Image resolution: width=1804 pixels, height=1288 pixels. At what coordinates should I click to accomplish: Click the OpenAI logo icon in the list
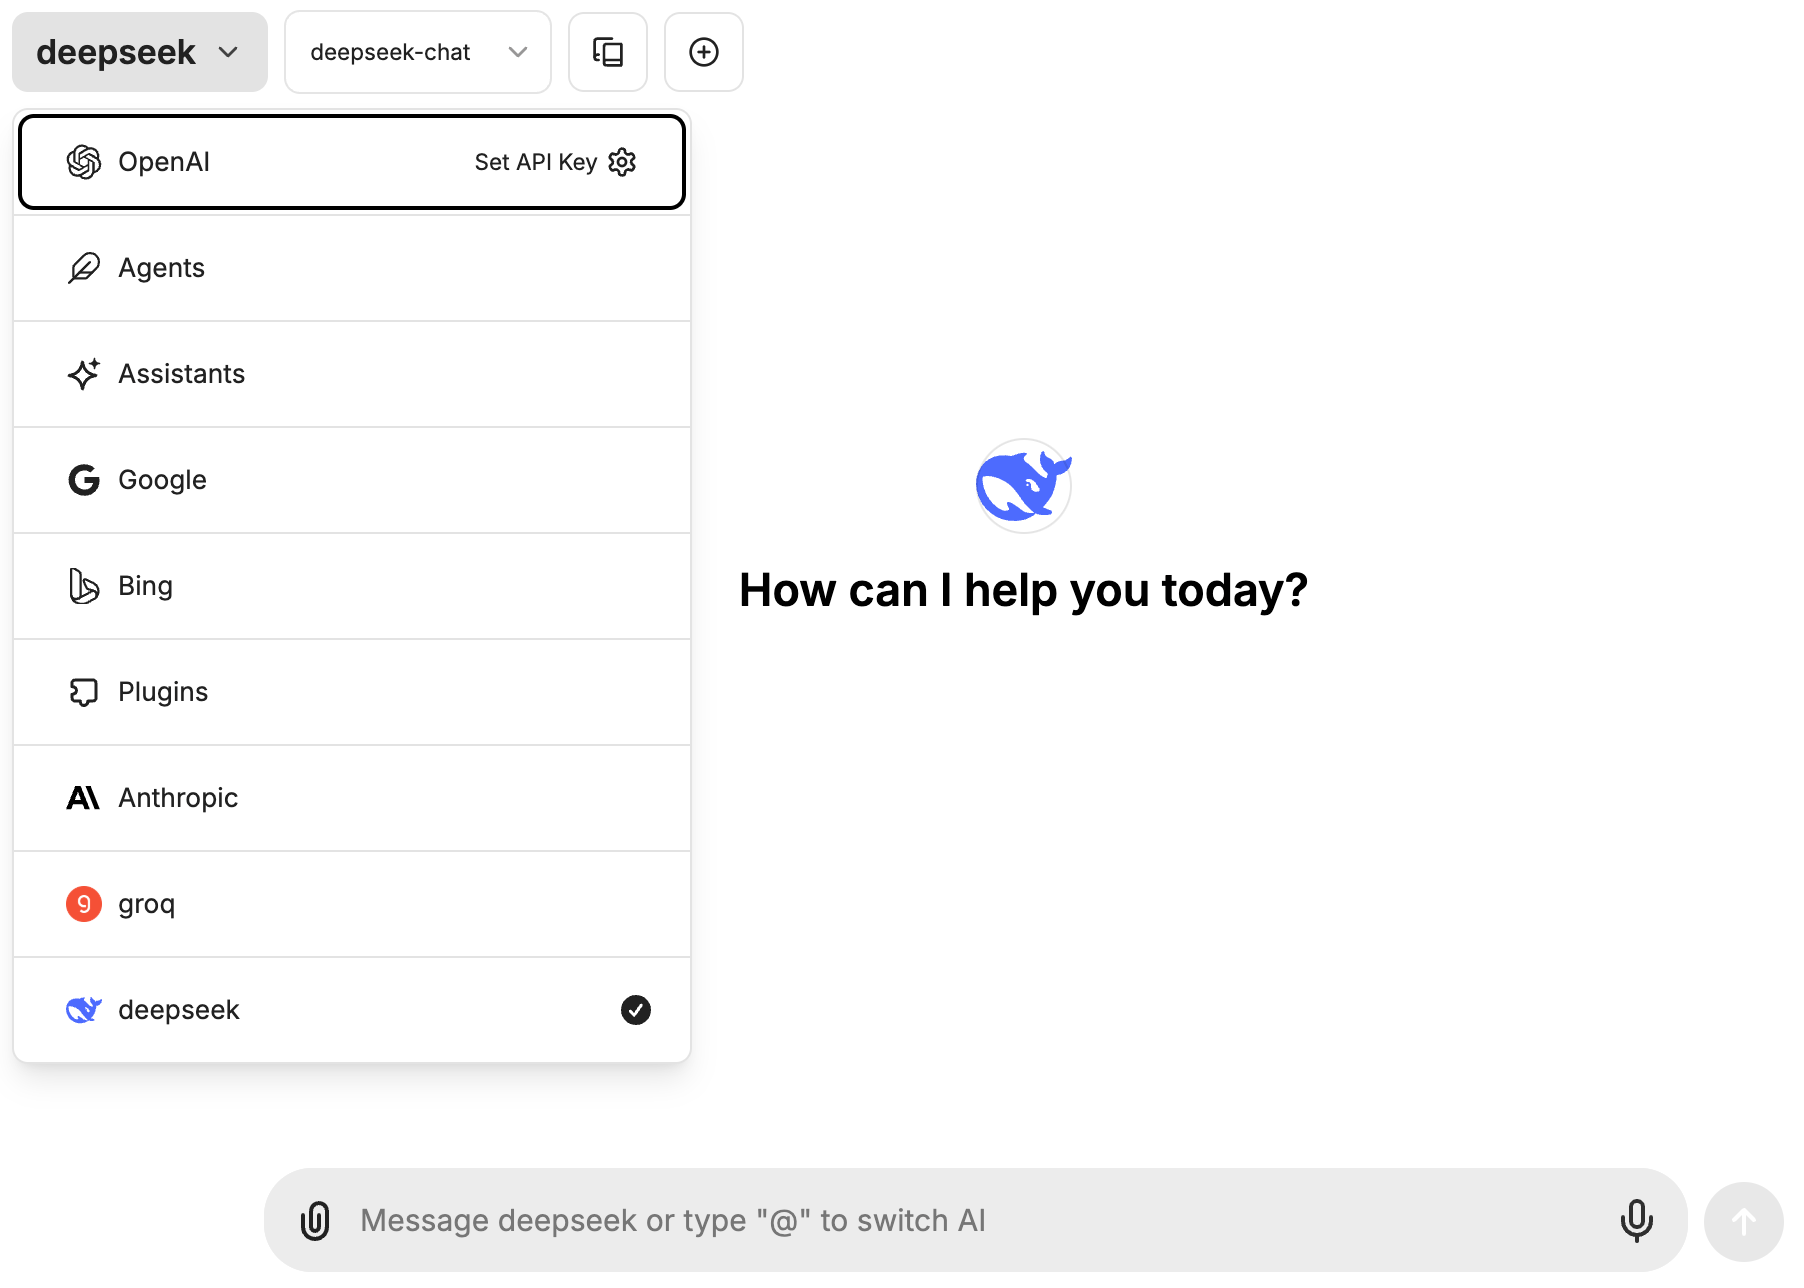pyautogui.click(x=84, y=162)
